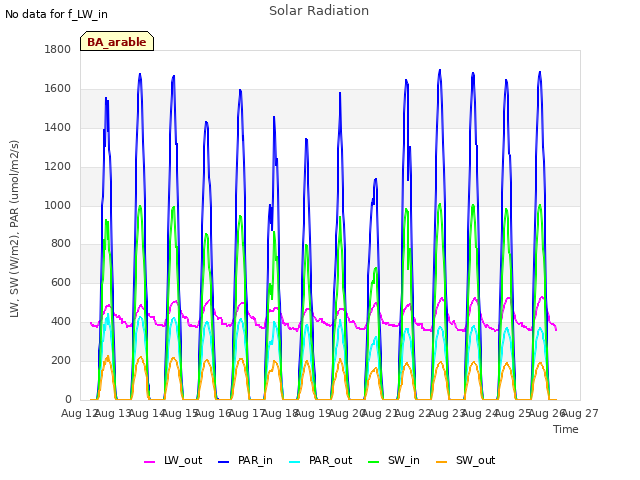
Task: Click the LW_out legend label
Action: [183, 460]
